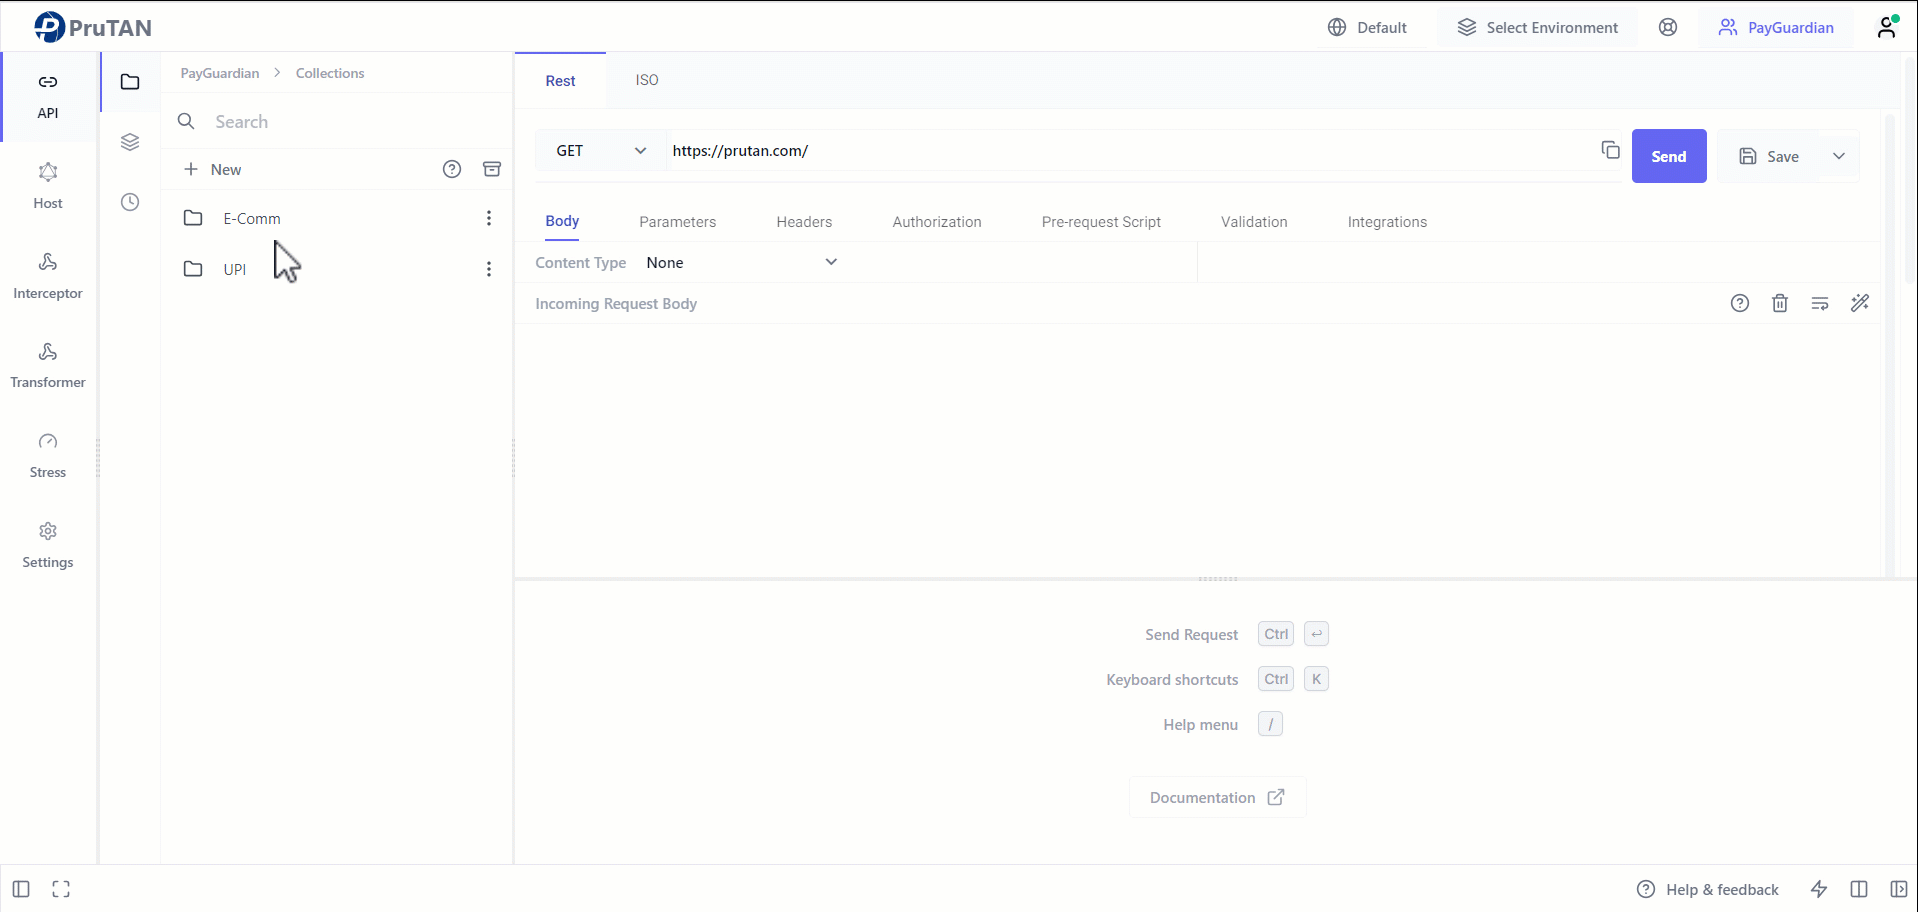Click the Save button

click(x=1769, y=156)
